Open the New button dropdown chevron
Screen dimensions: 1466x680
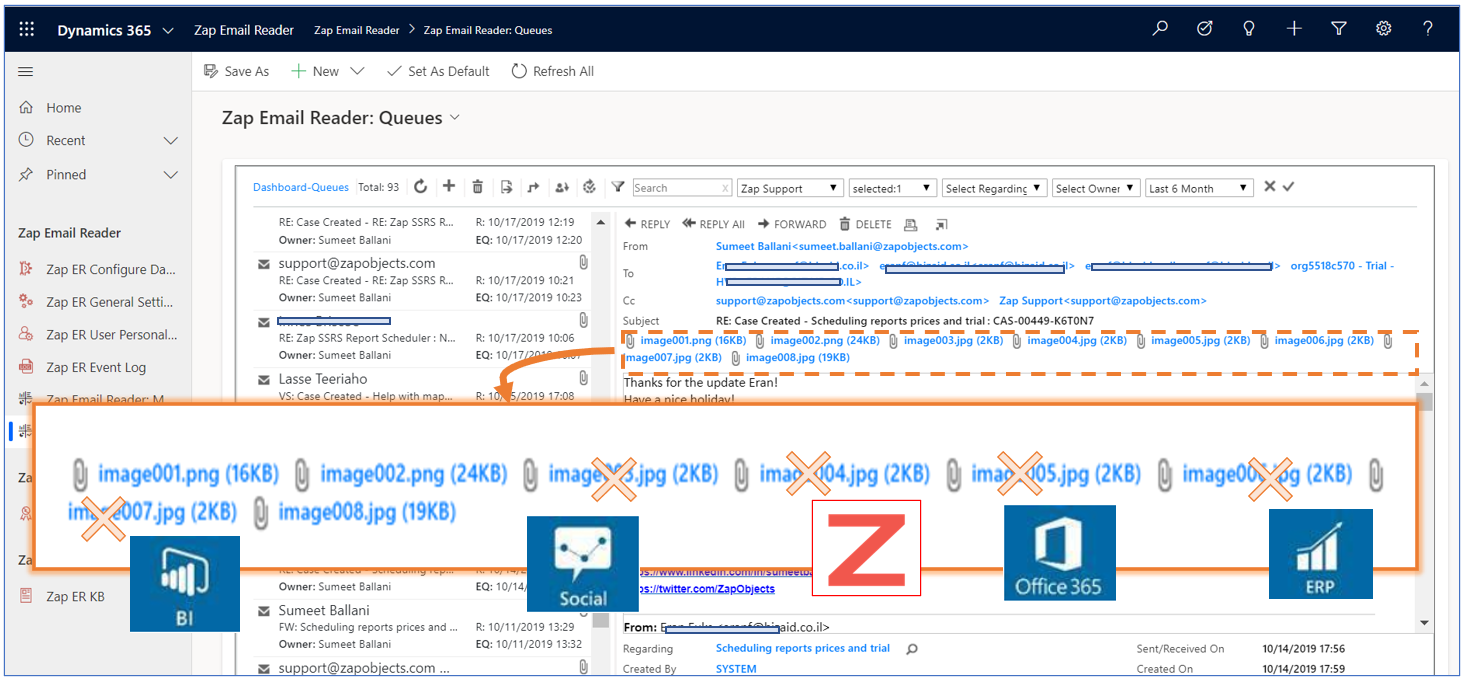(x=357, y=71)
